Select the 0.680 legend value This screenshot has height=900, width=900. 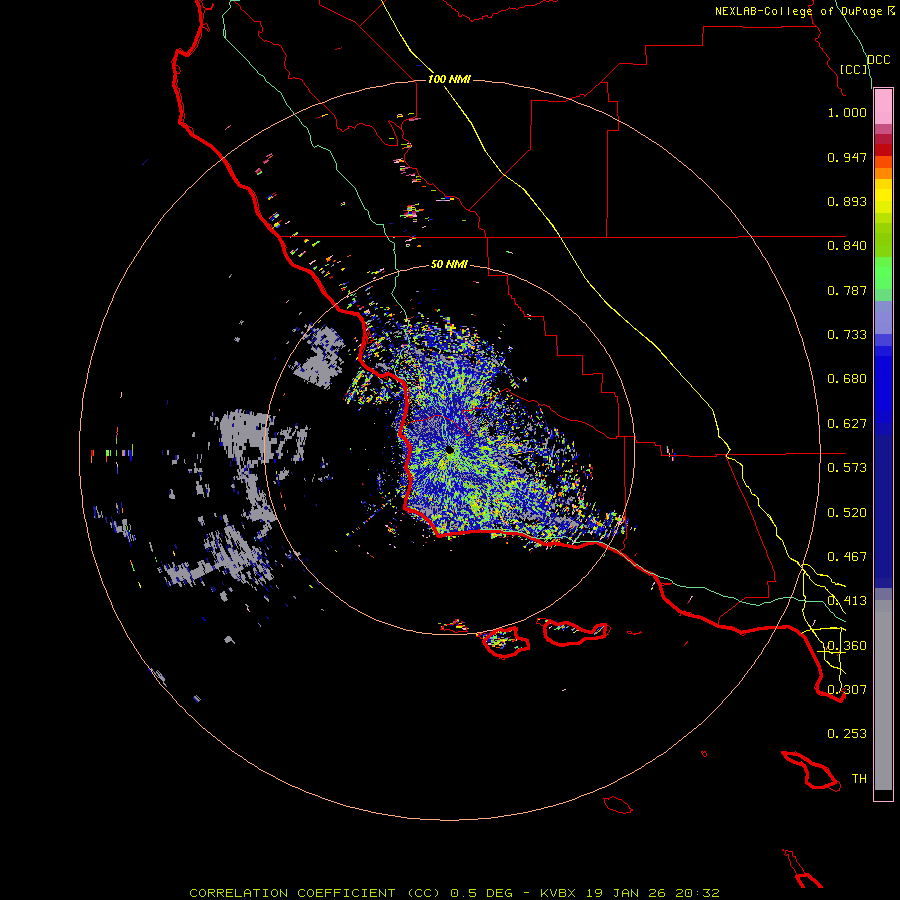(847, 379)
